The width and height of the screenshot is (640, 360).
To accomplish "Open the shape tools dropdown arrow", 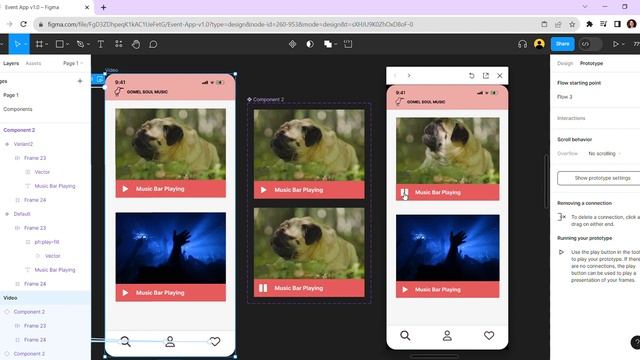I will coord(67,44).
